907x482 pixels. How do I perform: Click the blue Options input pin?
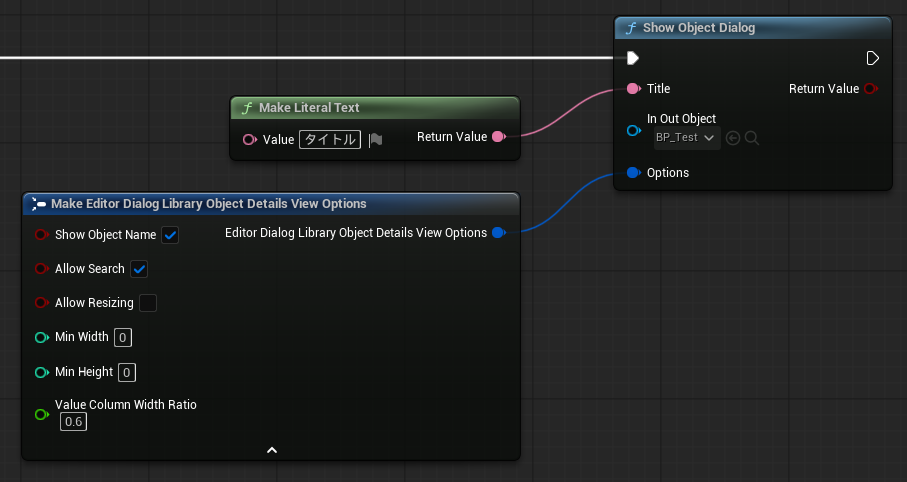633,173
